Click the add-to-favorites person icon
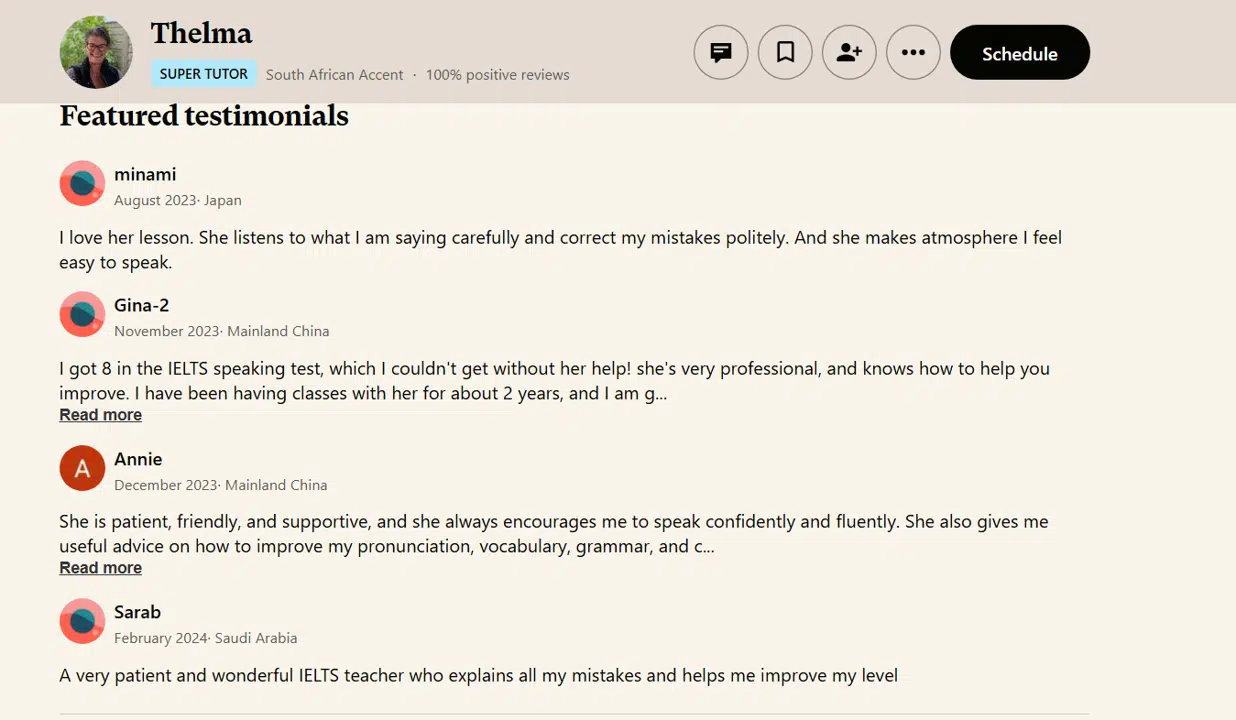The width and height of the screenshot is (1236, 720). click(849, 52)
